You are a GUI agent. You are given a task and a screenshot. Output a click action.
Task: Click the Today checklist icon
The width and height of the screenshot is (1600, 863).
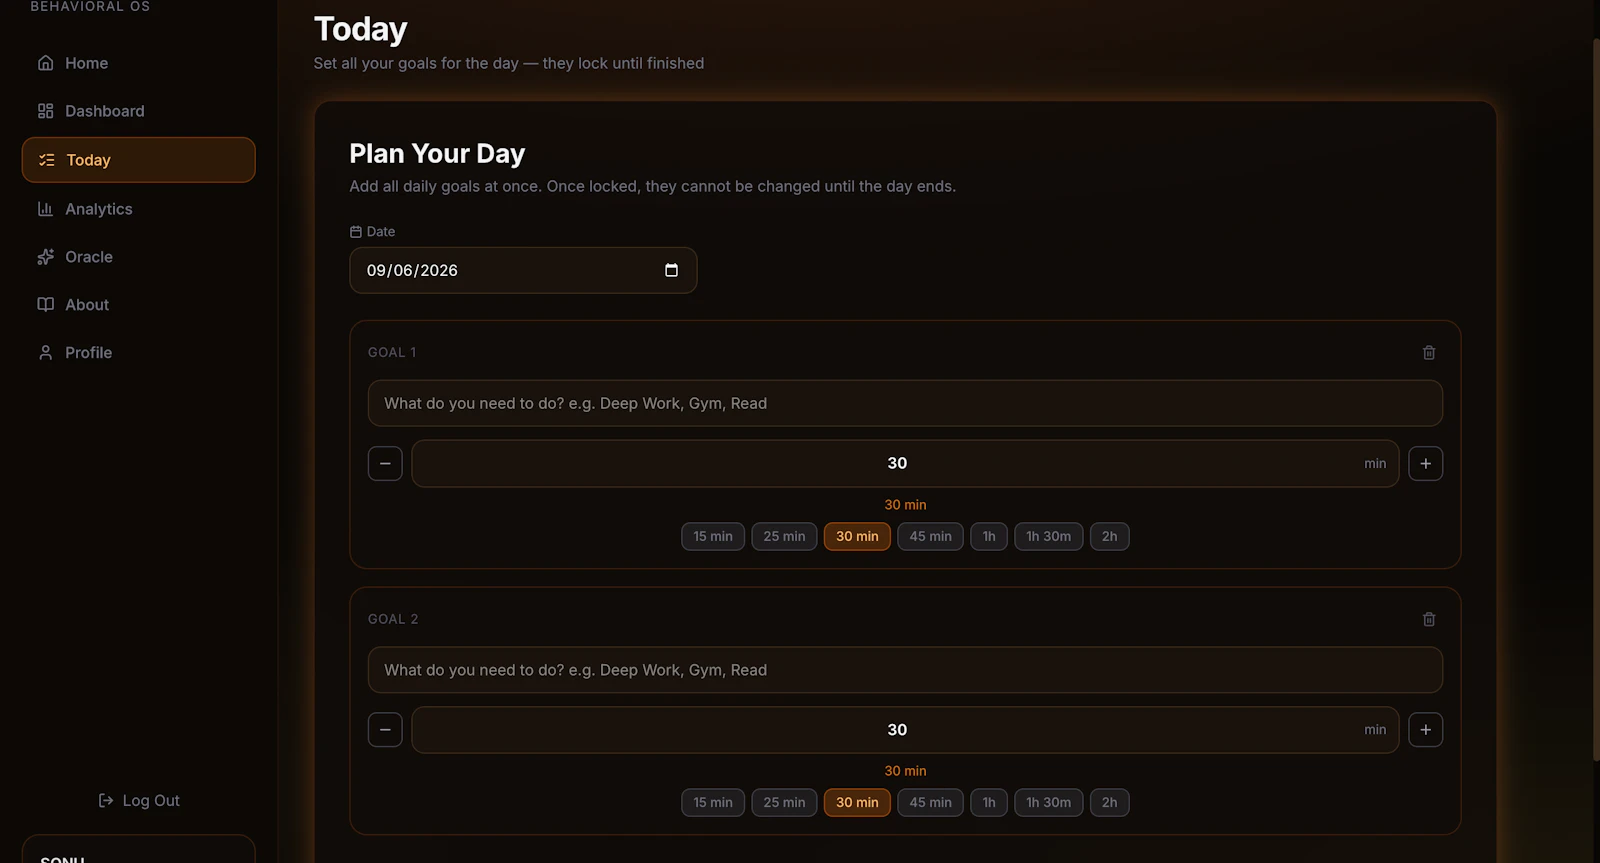(46, 160)
